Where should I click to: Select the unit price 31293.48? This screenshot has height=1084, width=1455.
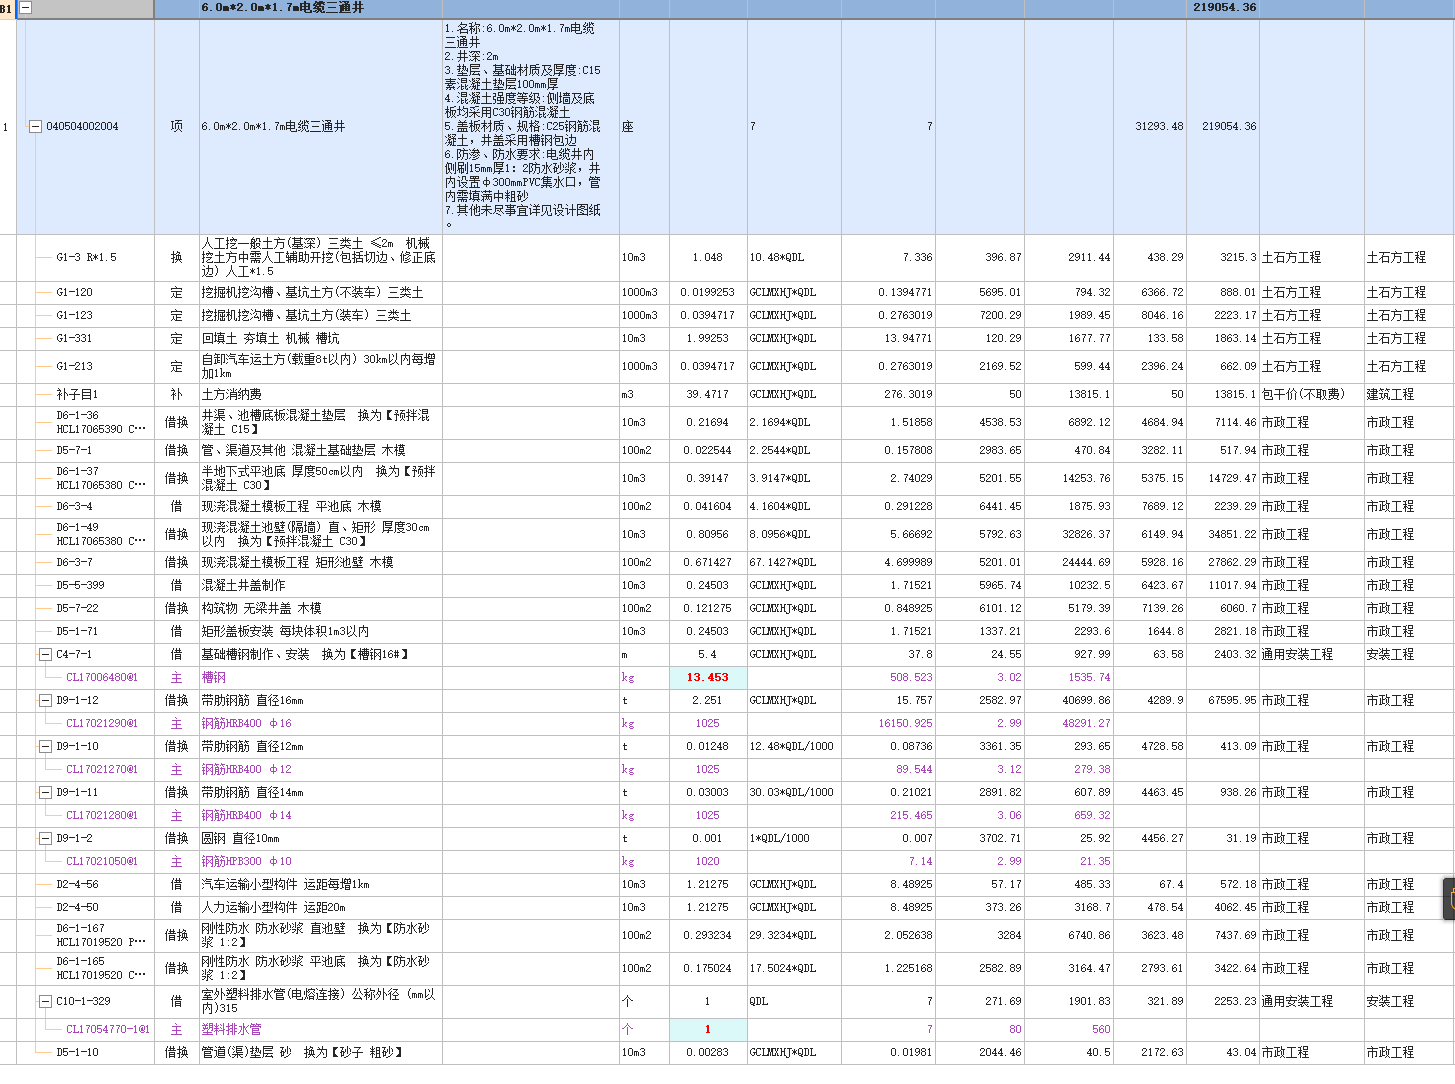[1159, 127]
